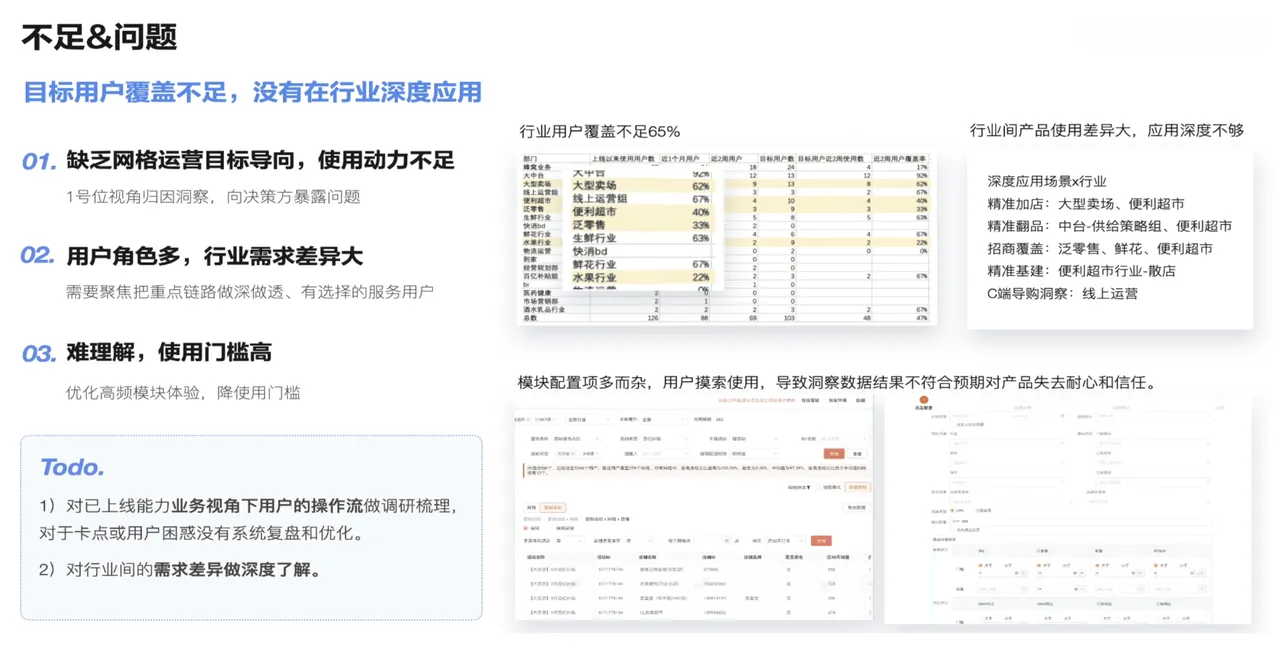Click the second Todo item about 需求差异
Viewport: 1280px width, 661px height.
coord(181,570)
